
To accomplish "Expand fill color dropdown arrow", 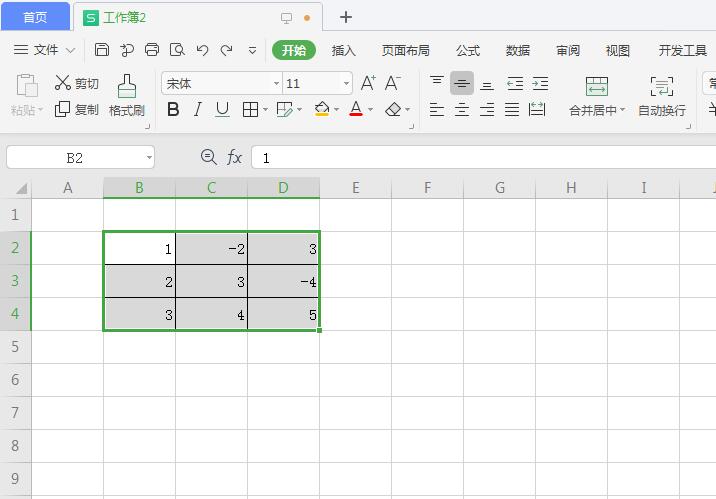I will [x=337, y=110].
